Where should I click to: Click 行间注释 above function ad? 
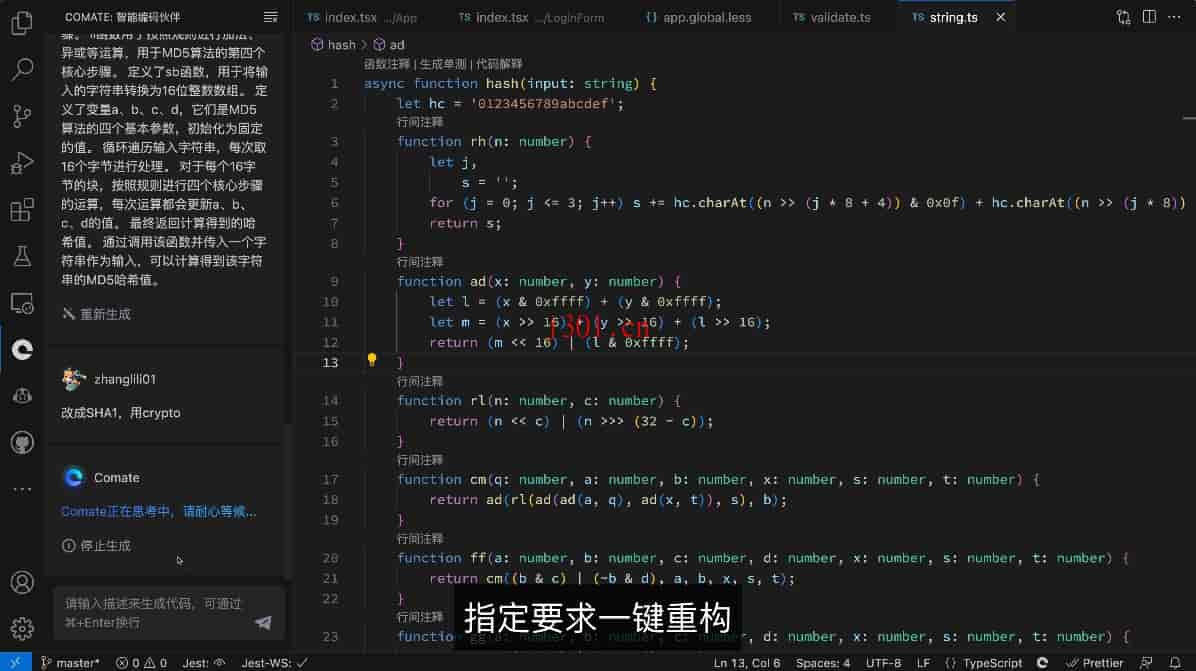point(420,262)
